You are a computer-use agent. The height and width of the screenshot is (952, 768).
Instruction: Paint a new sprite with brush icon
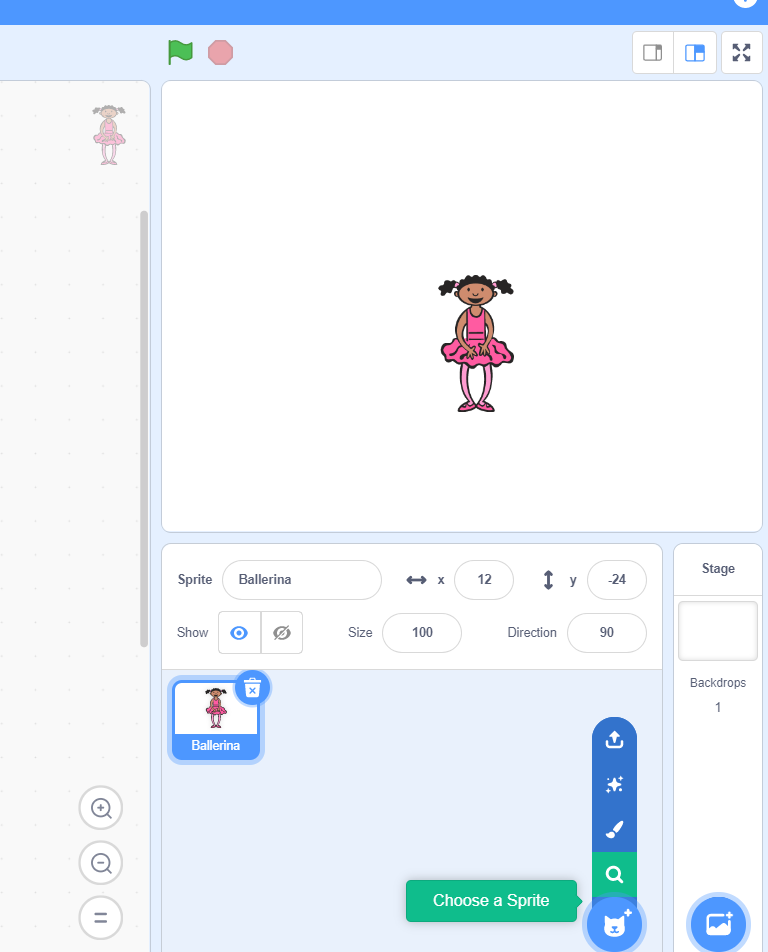click(614, 830)
